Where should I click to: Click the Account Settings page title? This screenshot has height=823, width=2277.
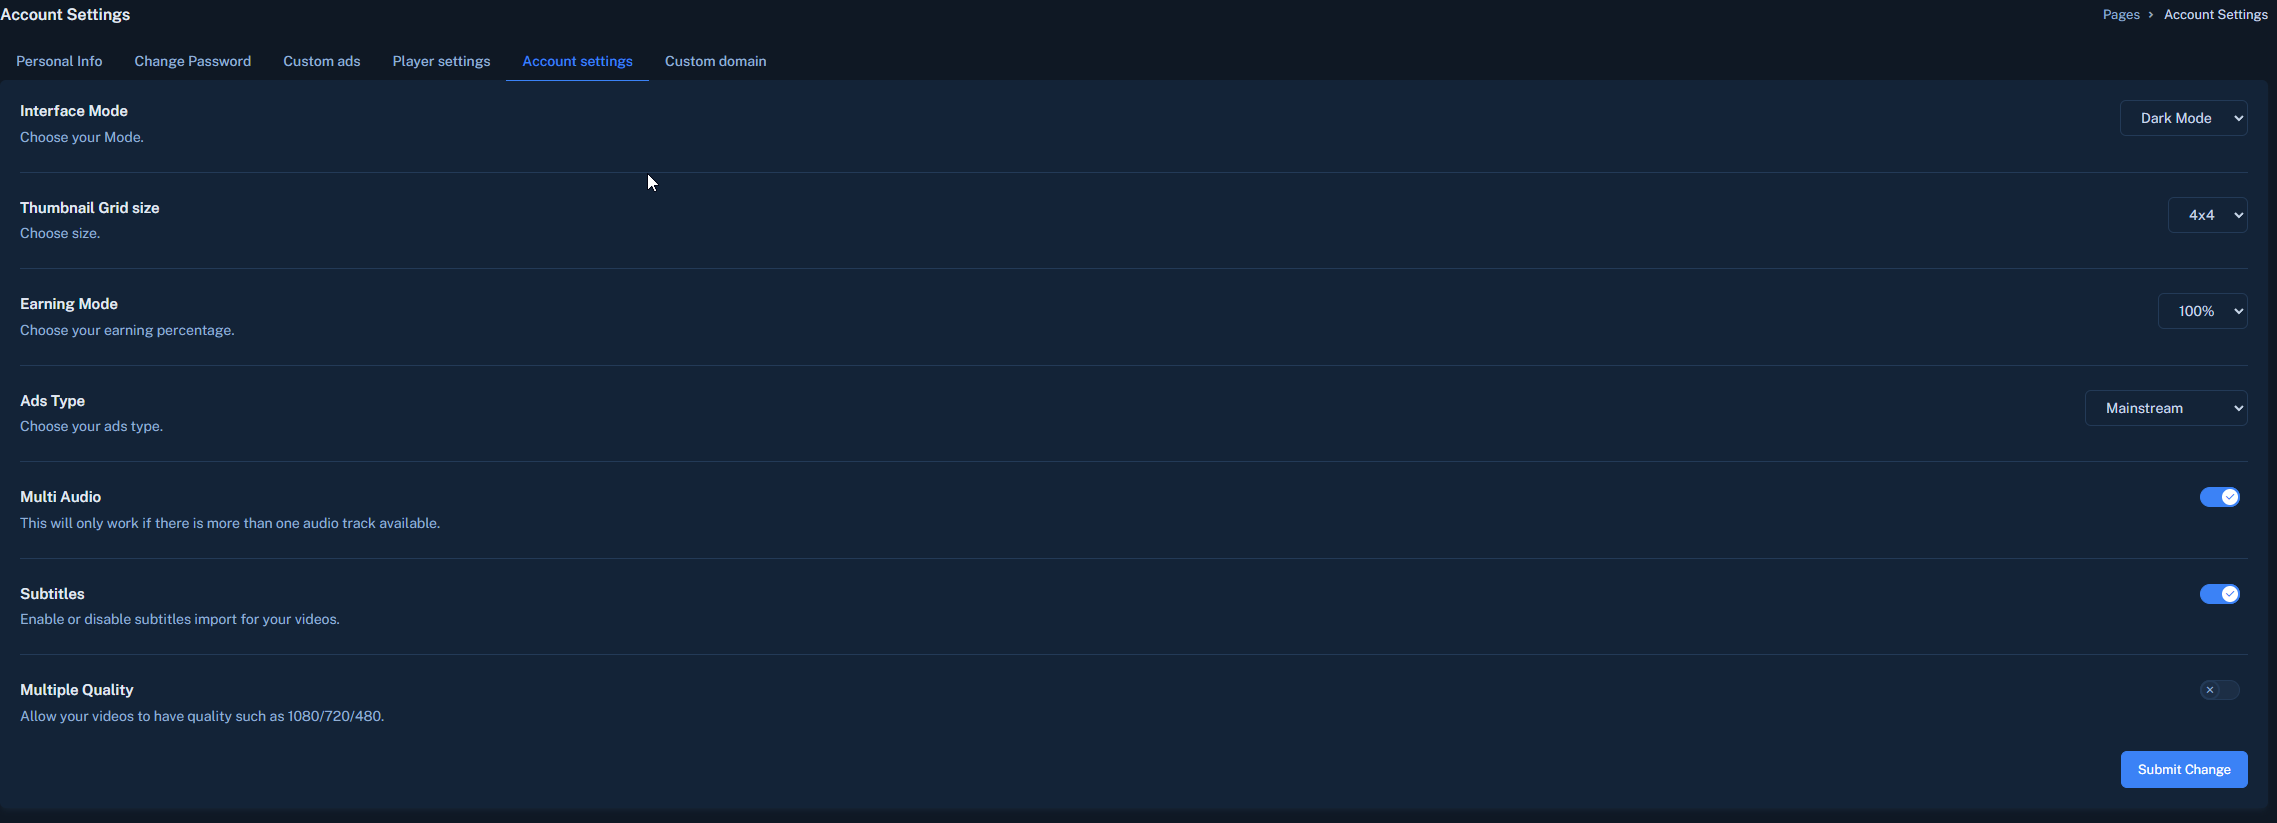tap(65, 15)
